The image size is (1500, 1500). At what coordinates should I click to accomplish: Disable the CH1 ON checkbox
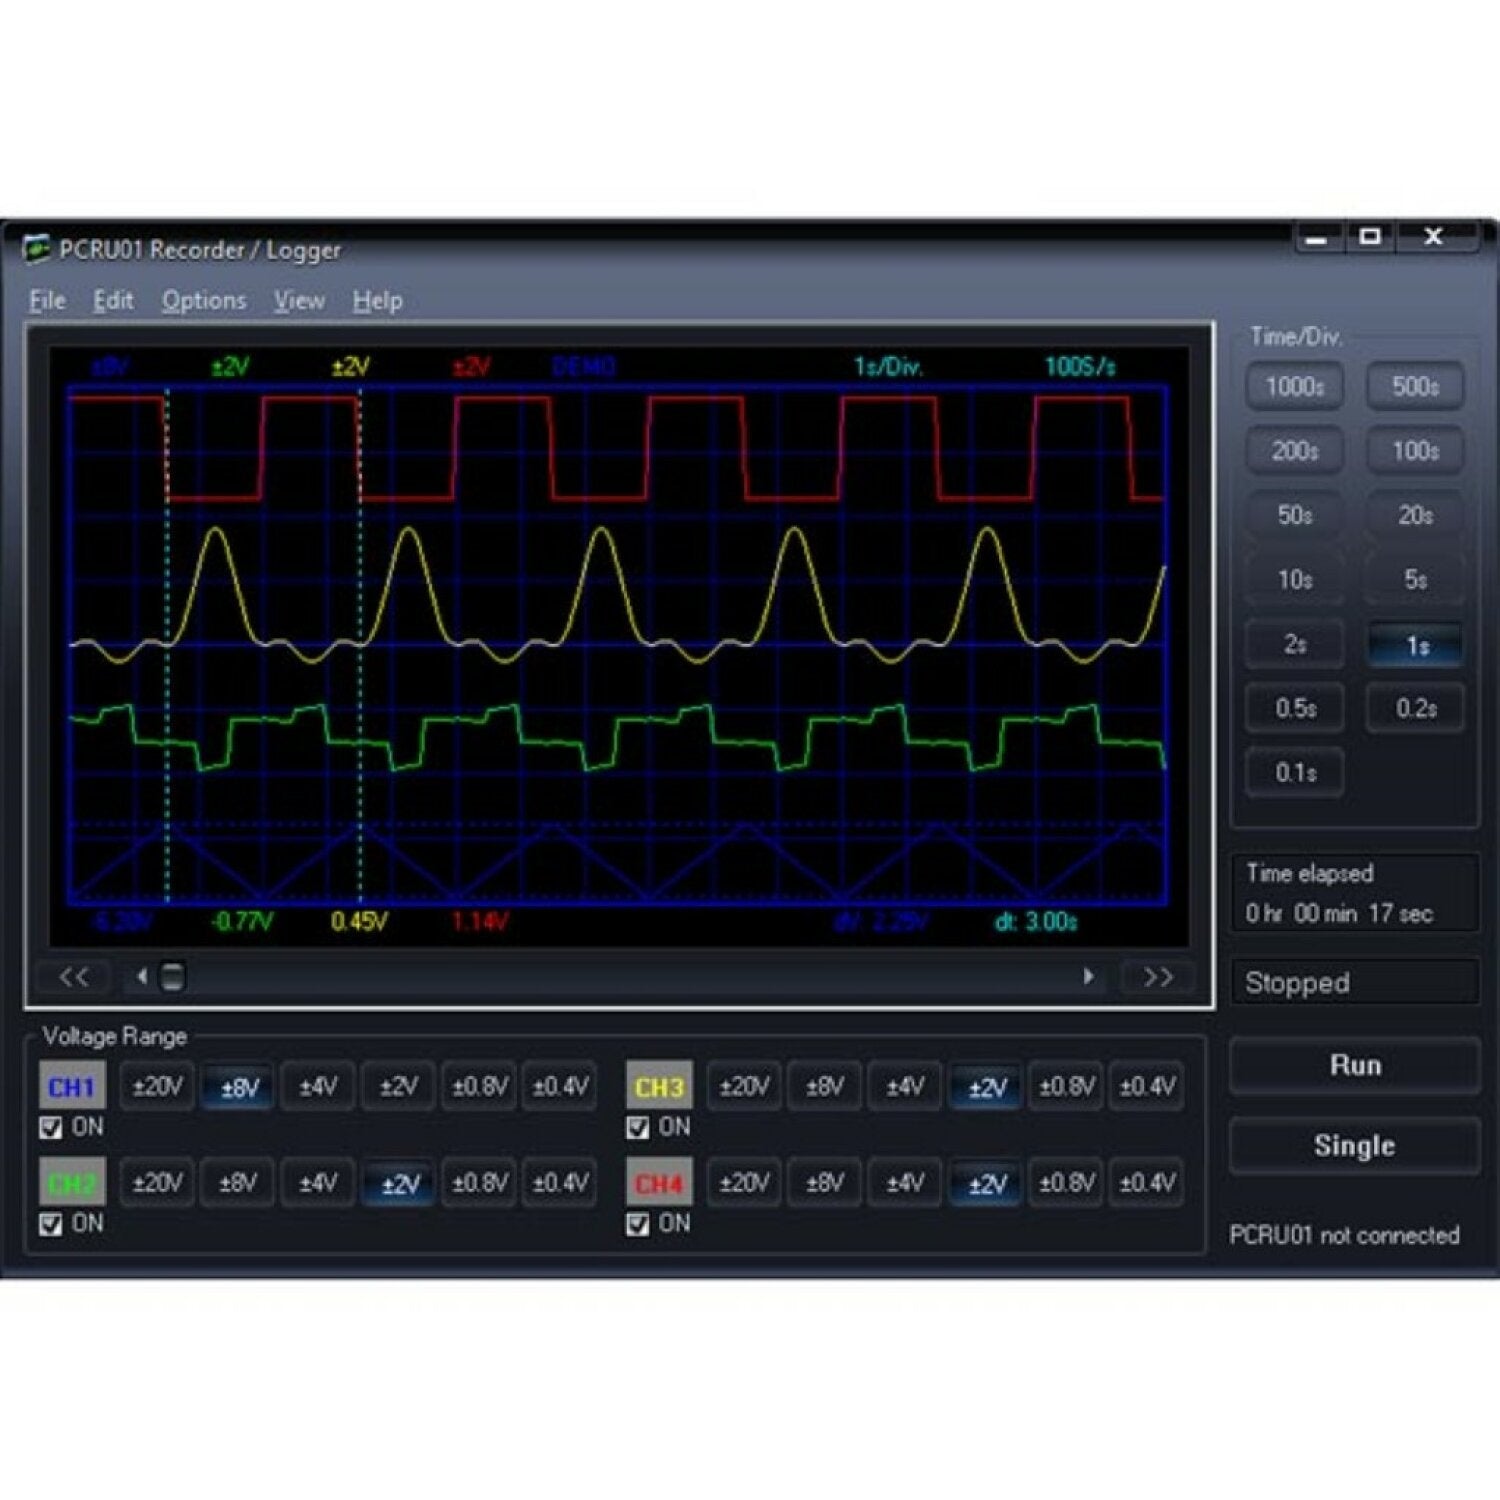(51, 1128)
